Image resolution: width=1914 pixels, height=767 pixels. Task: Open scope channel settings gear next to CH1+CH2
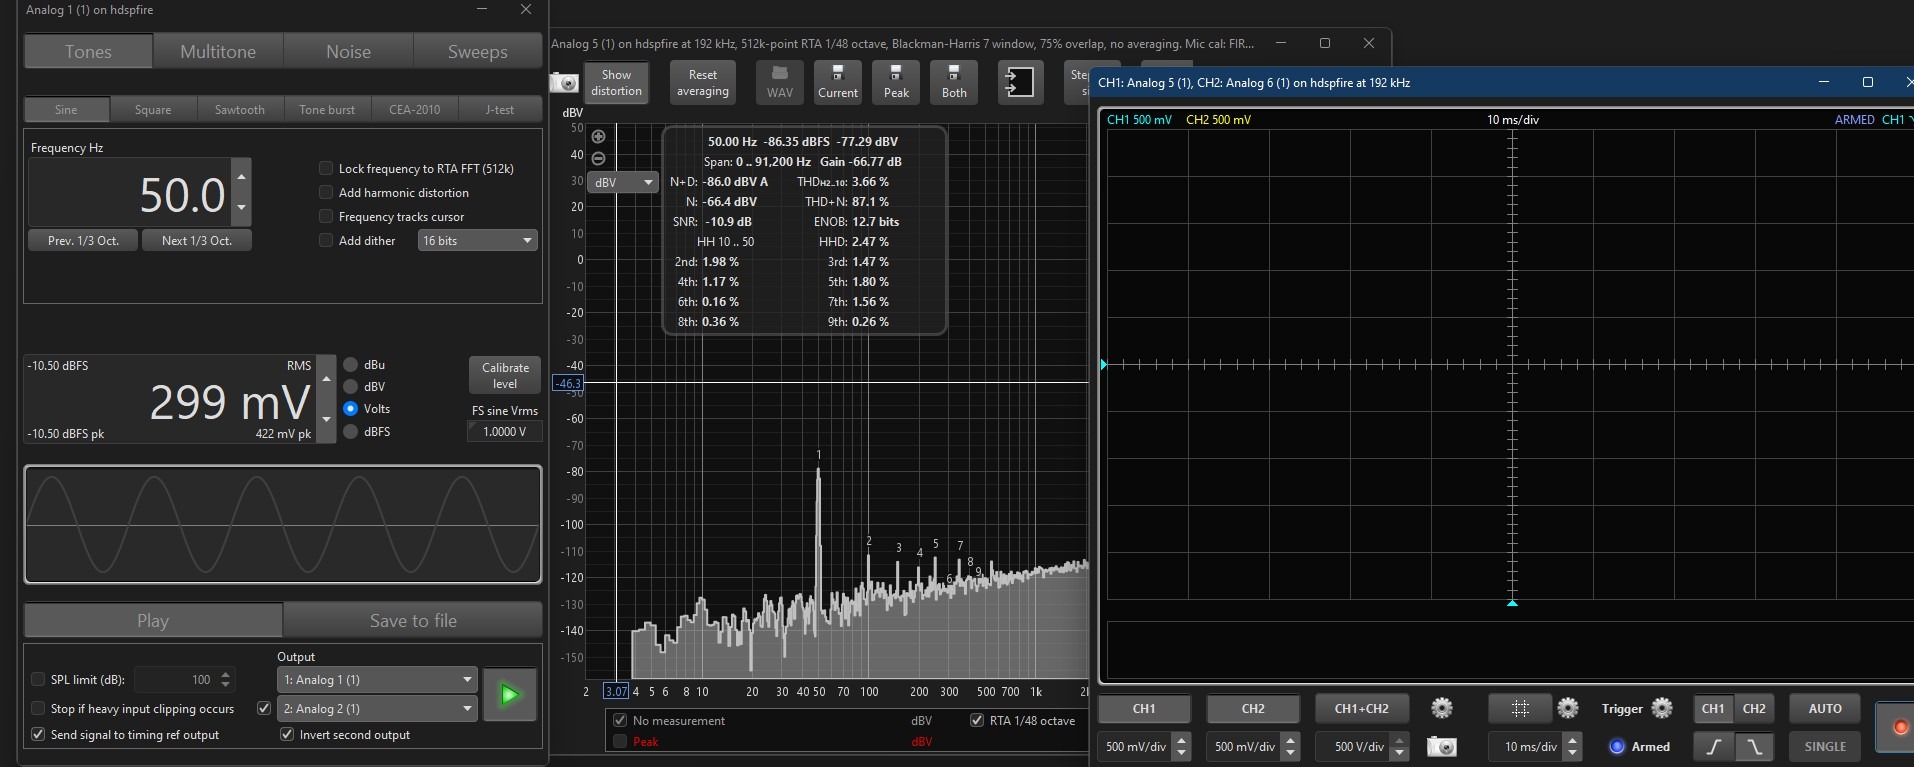(x=1442, y=708)
